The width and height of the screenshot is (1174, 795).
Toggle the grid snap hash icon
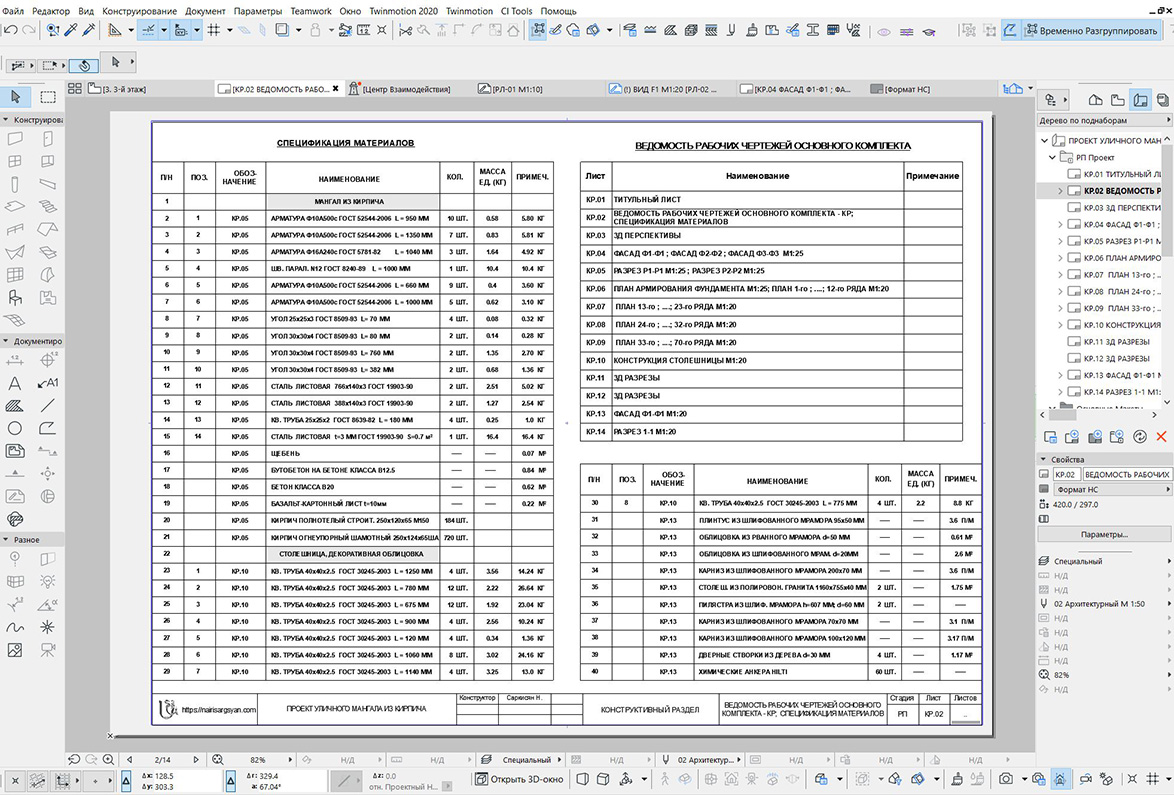pos(213,31)
